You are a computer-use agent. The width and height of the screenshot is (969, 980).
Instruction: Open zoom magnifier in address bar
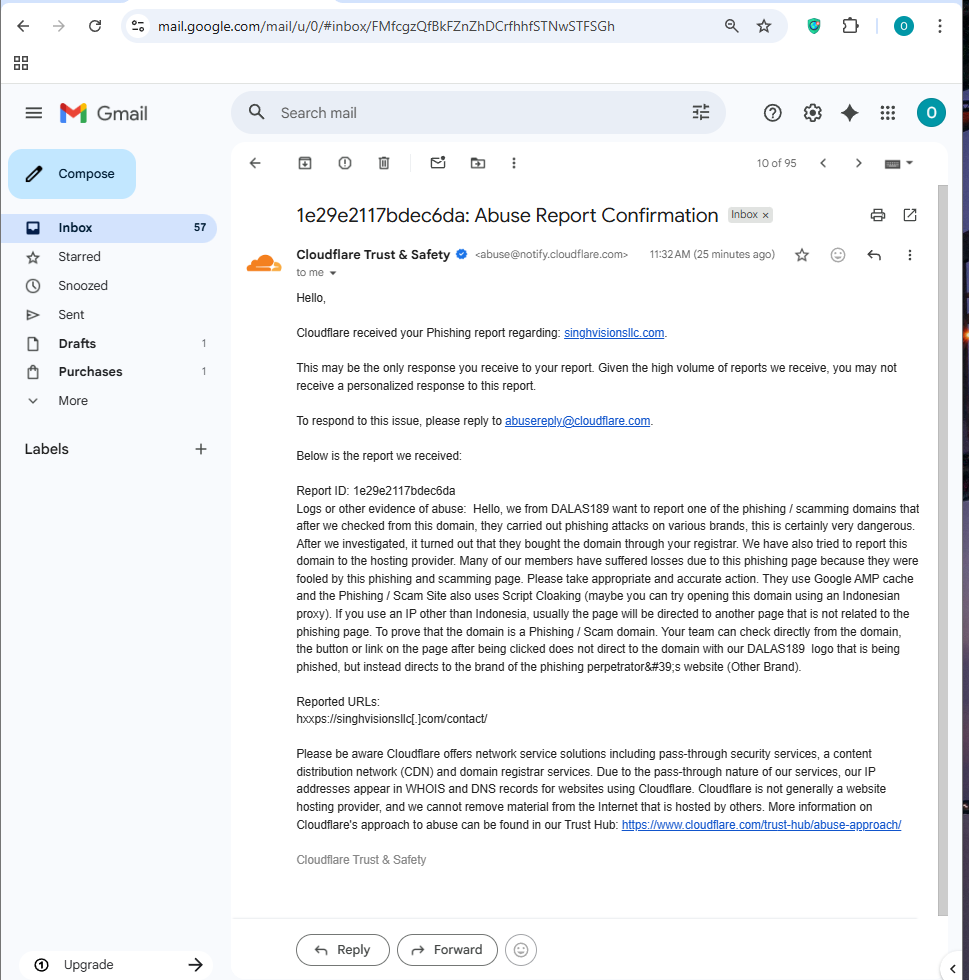(x=731, y=26)
